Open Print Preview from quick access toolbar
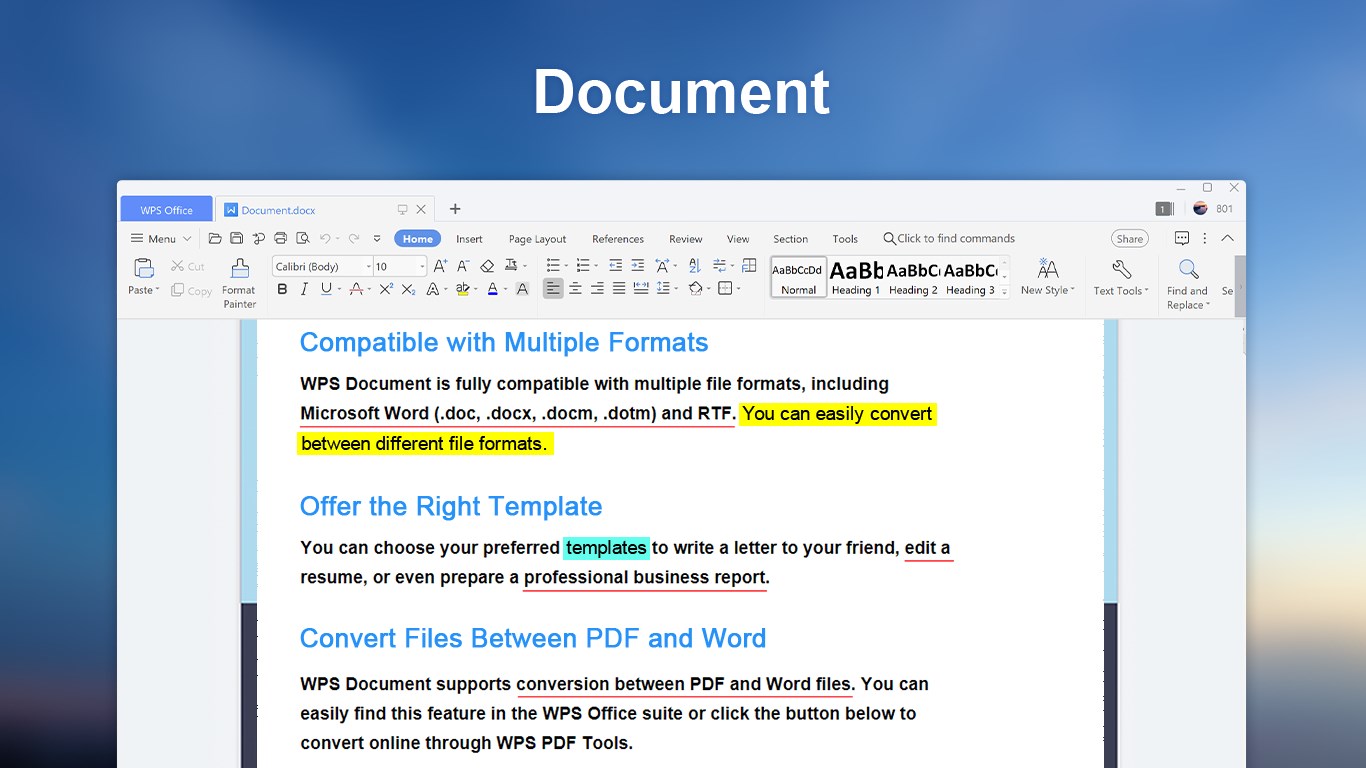 [302, 238]
